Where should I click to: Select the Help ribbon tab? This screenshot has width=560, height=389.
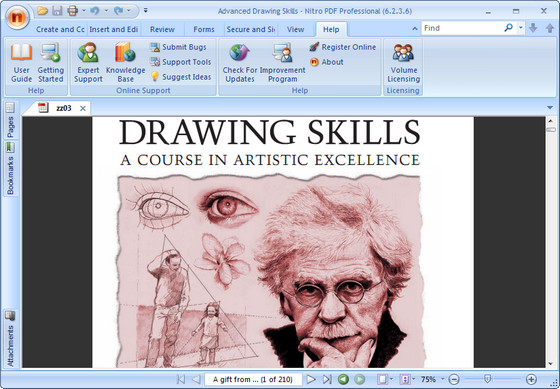tap(331, 30)
